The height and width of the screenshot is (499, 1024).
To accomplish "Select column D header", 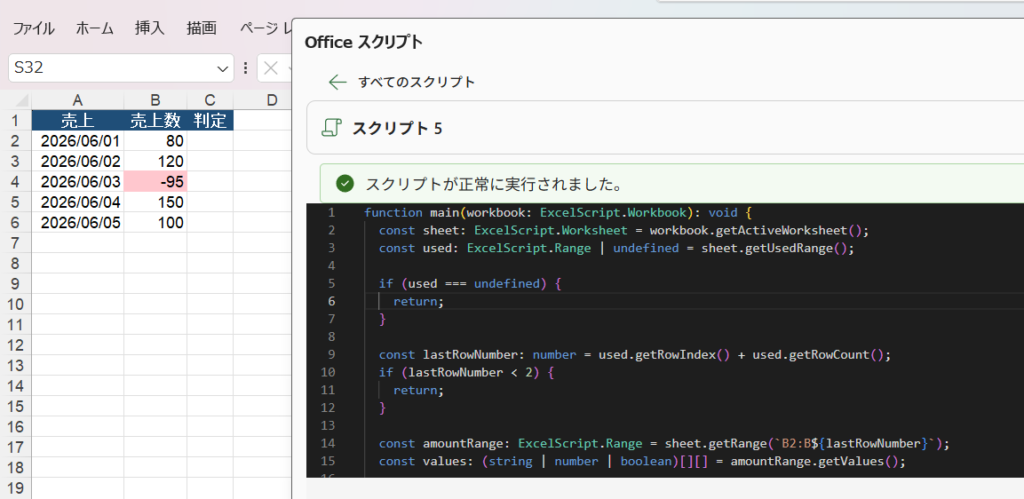I will click(272, 101).
